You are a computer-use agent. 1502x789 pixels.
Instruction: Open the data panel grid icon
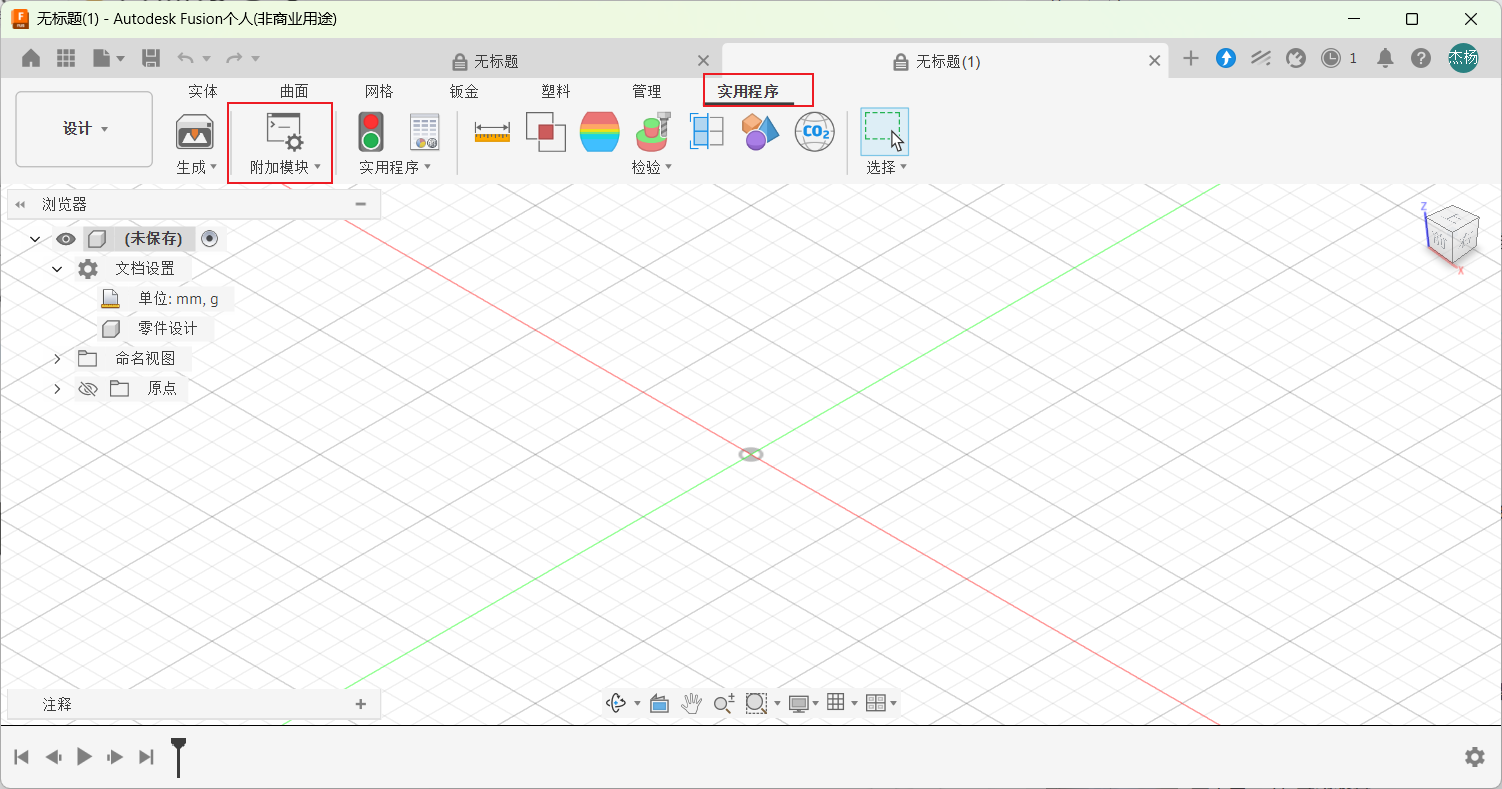click(x=66, y=59)
